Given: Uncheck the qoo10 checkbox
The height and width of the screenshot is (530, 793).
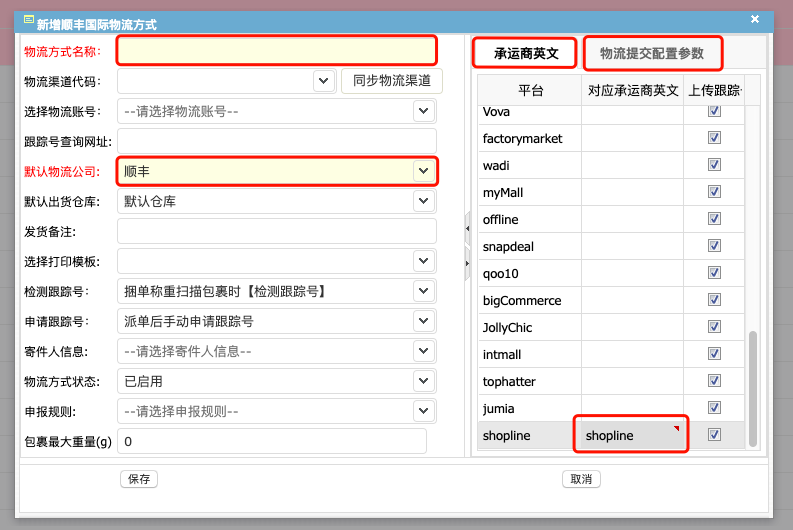Looking at the screenshot, I should [714, 273].
